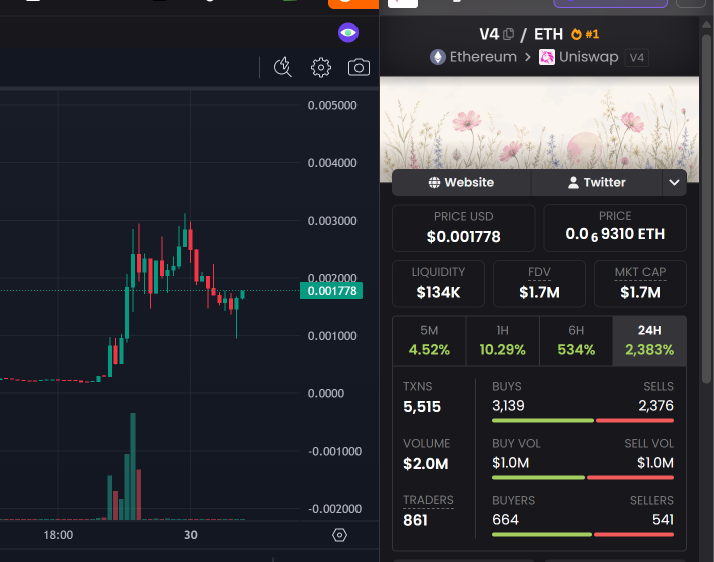Click the buys versus sells ratio bar

pyautogui.click(x=583, y=421)
